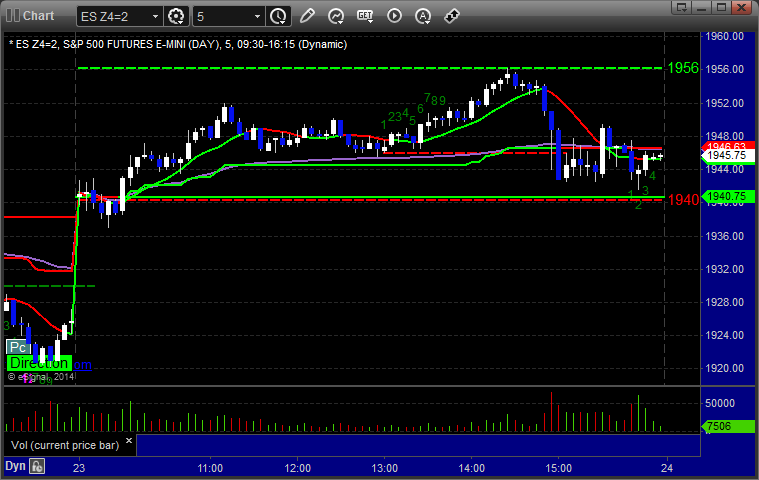
Task: Click the 1924.00 price axis label
Action: coord(725,335)
